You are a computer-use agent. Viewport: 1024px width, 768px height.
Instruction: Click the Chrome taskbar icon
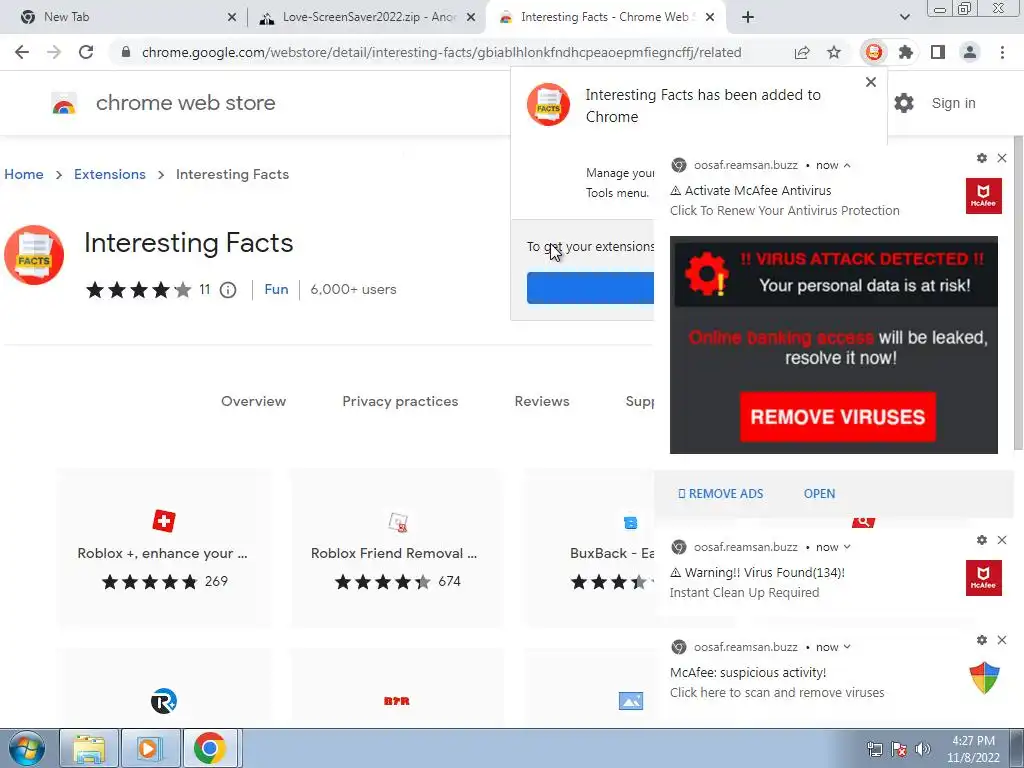point(210,748)
